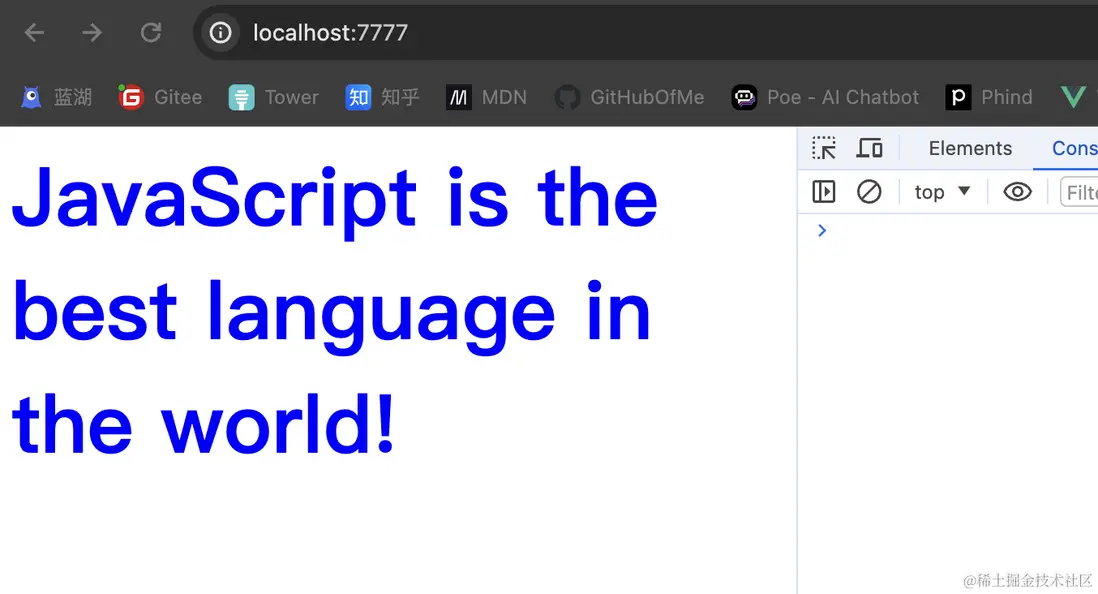
Task: Select the inspect element picker tool
Action: click(x=824, y=148)
